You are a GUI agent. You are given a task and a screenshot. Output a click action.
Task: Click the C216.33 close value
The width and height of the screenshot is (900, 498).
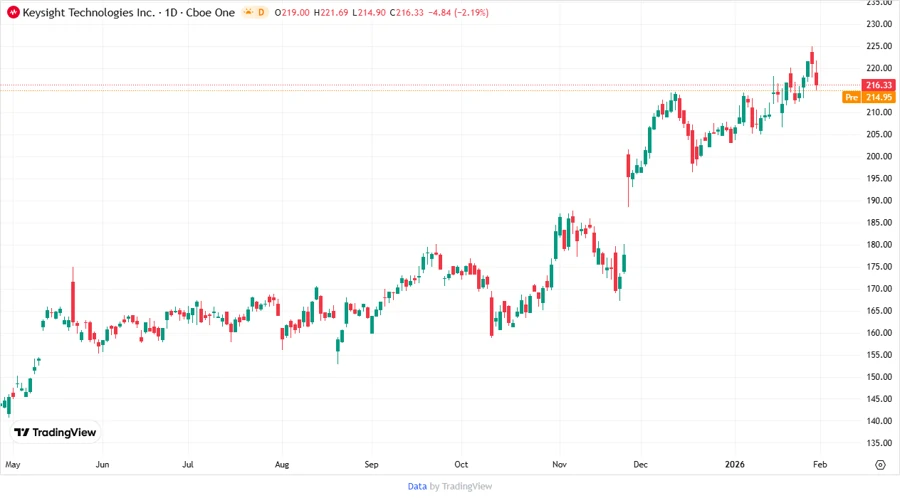[406, 13]
